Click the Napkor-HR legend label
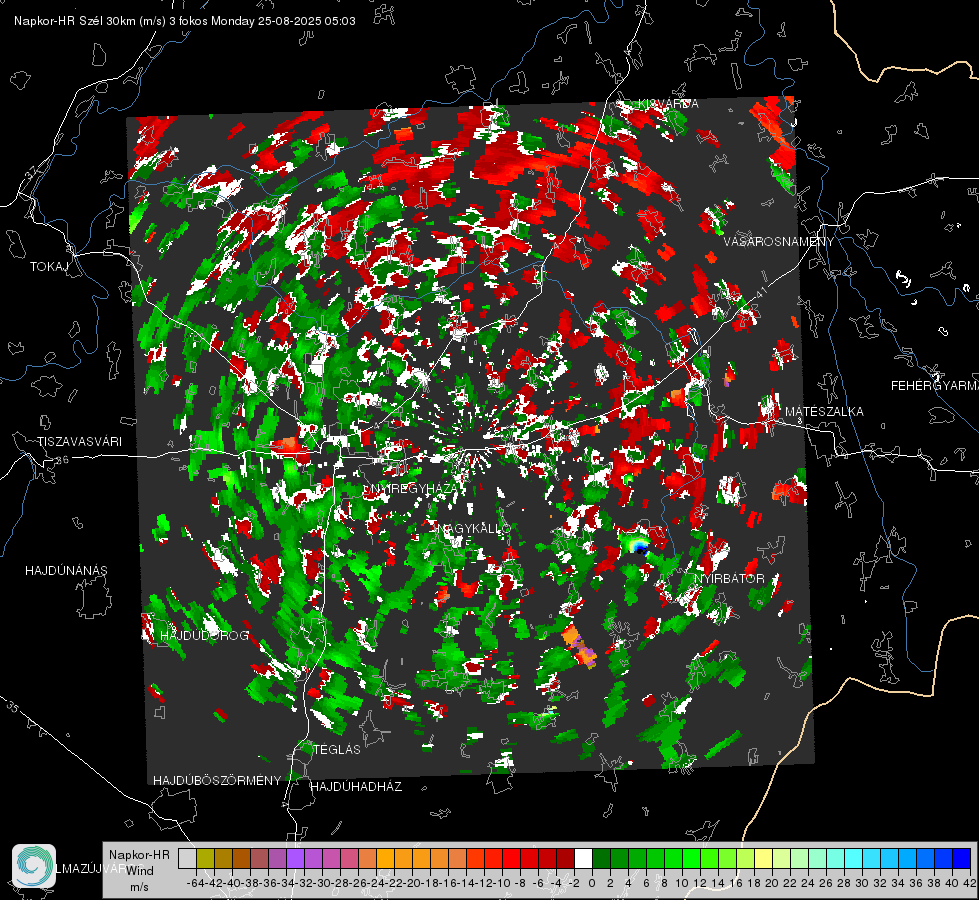This screenshot has height=900, width=979. click(x=139, y=854)
